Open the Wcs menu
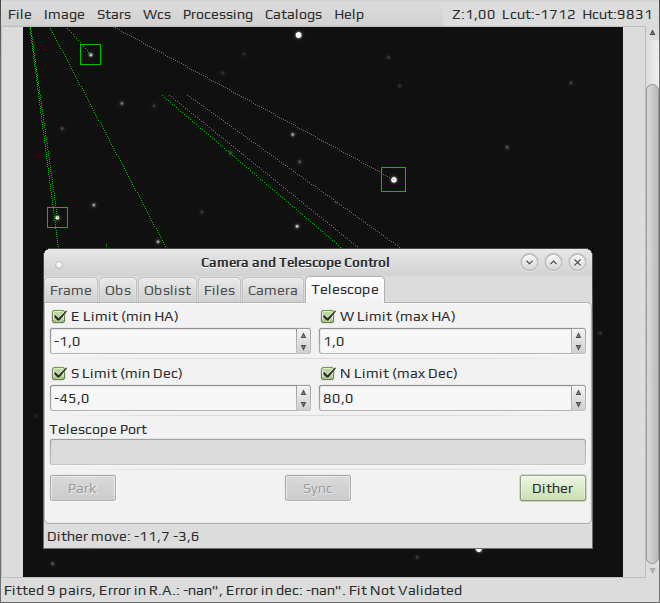The height and width of the screenshot is (603, 660). click(157, 14)
